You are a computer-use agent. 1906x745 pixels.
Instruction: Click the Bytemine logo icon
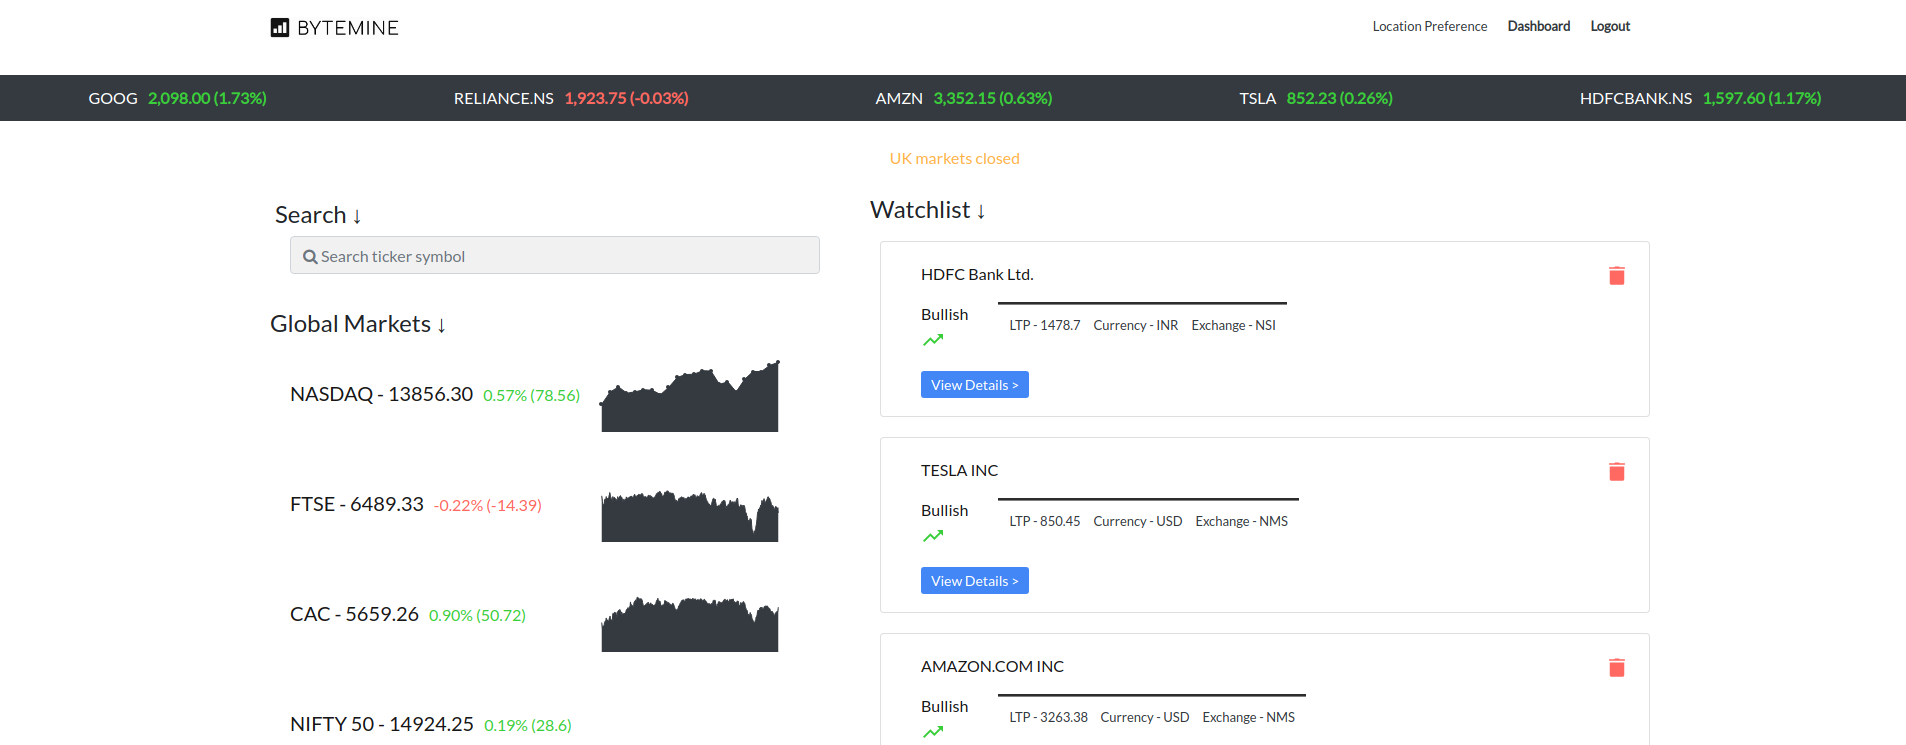(x=280, y=27)
